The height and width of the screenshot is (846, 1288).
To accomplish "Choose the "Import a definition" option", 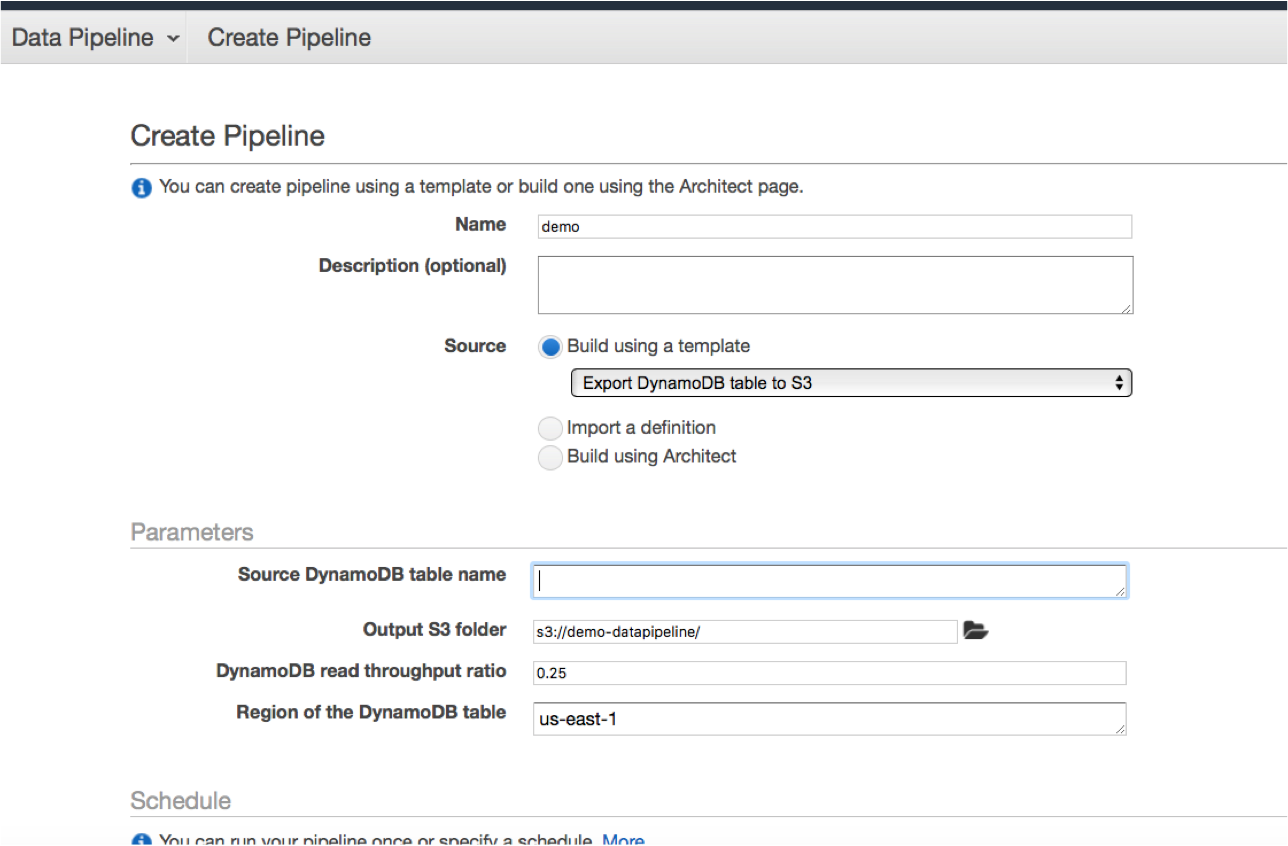I will click(x=550, y=428).
